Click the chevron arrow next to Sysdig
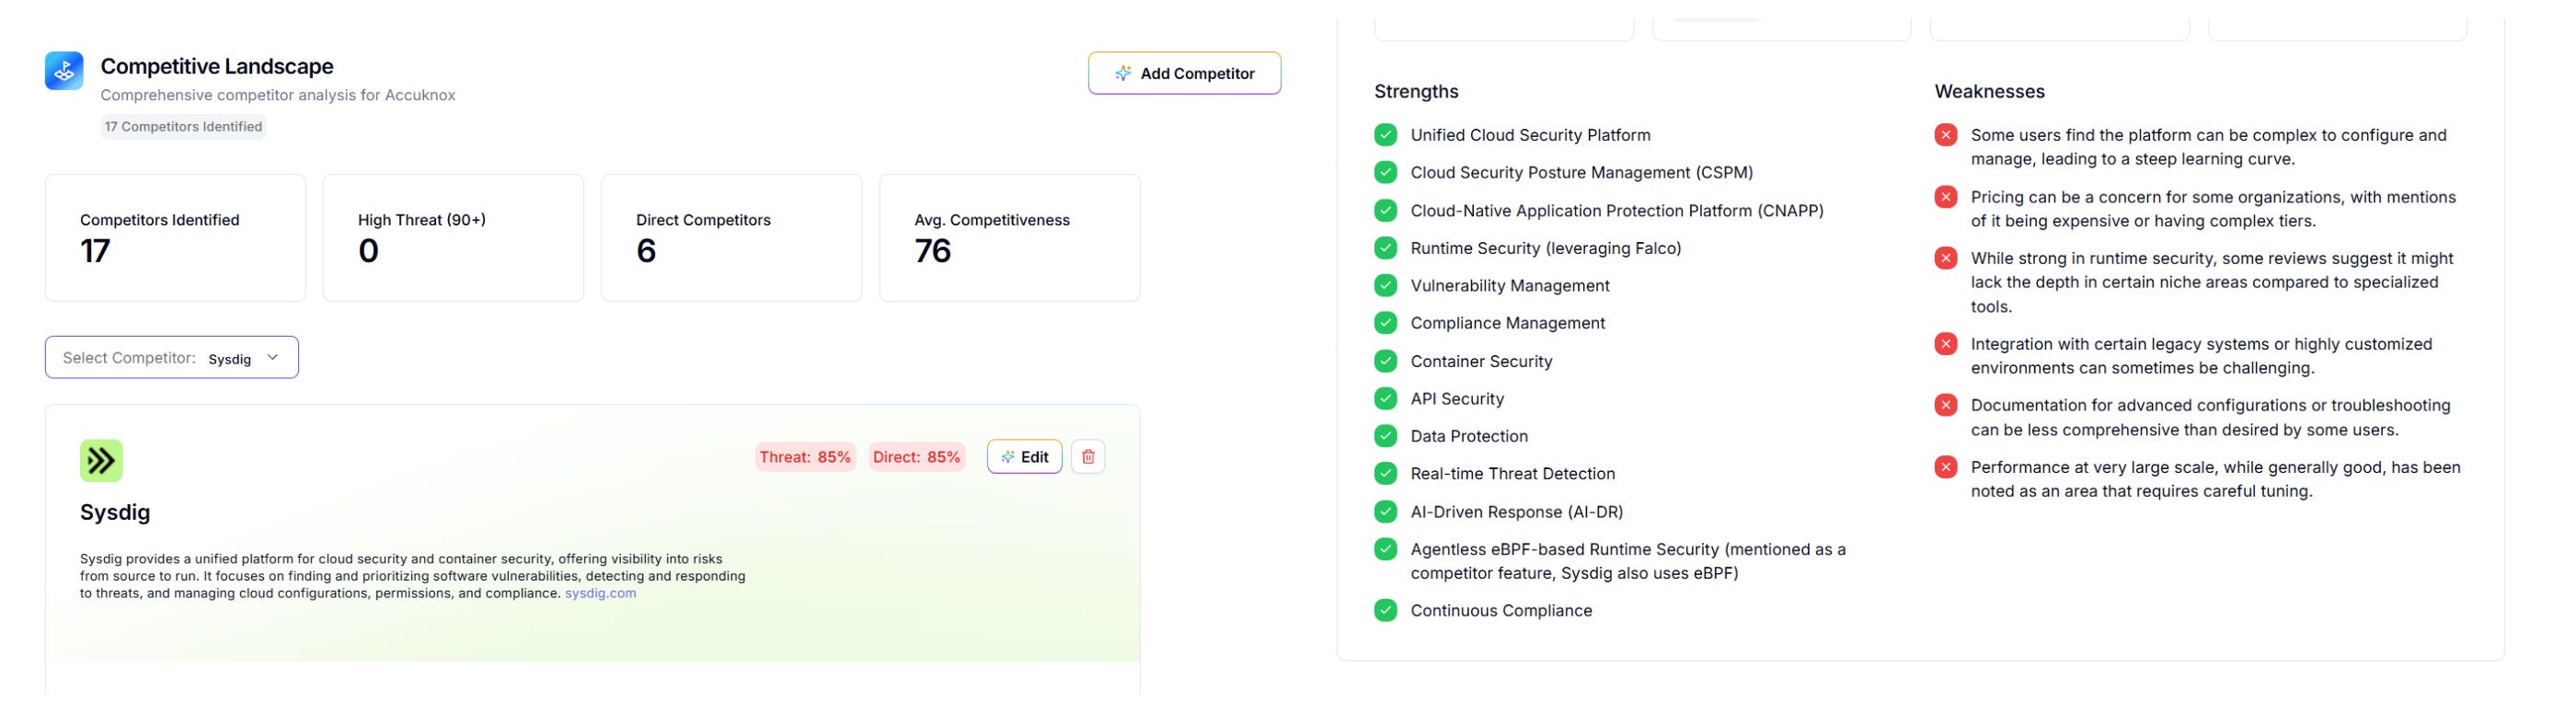2576x713 pixels. tap(272, 357)
